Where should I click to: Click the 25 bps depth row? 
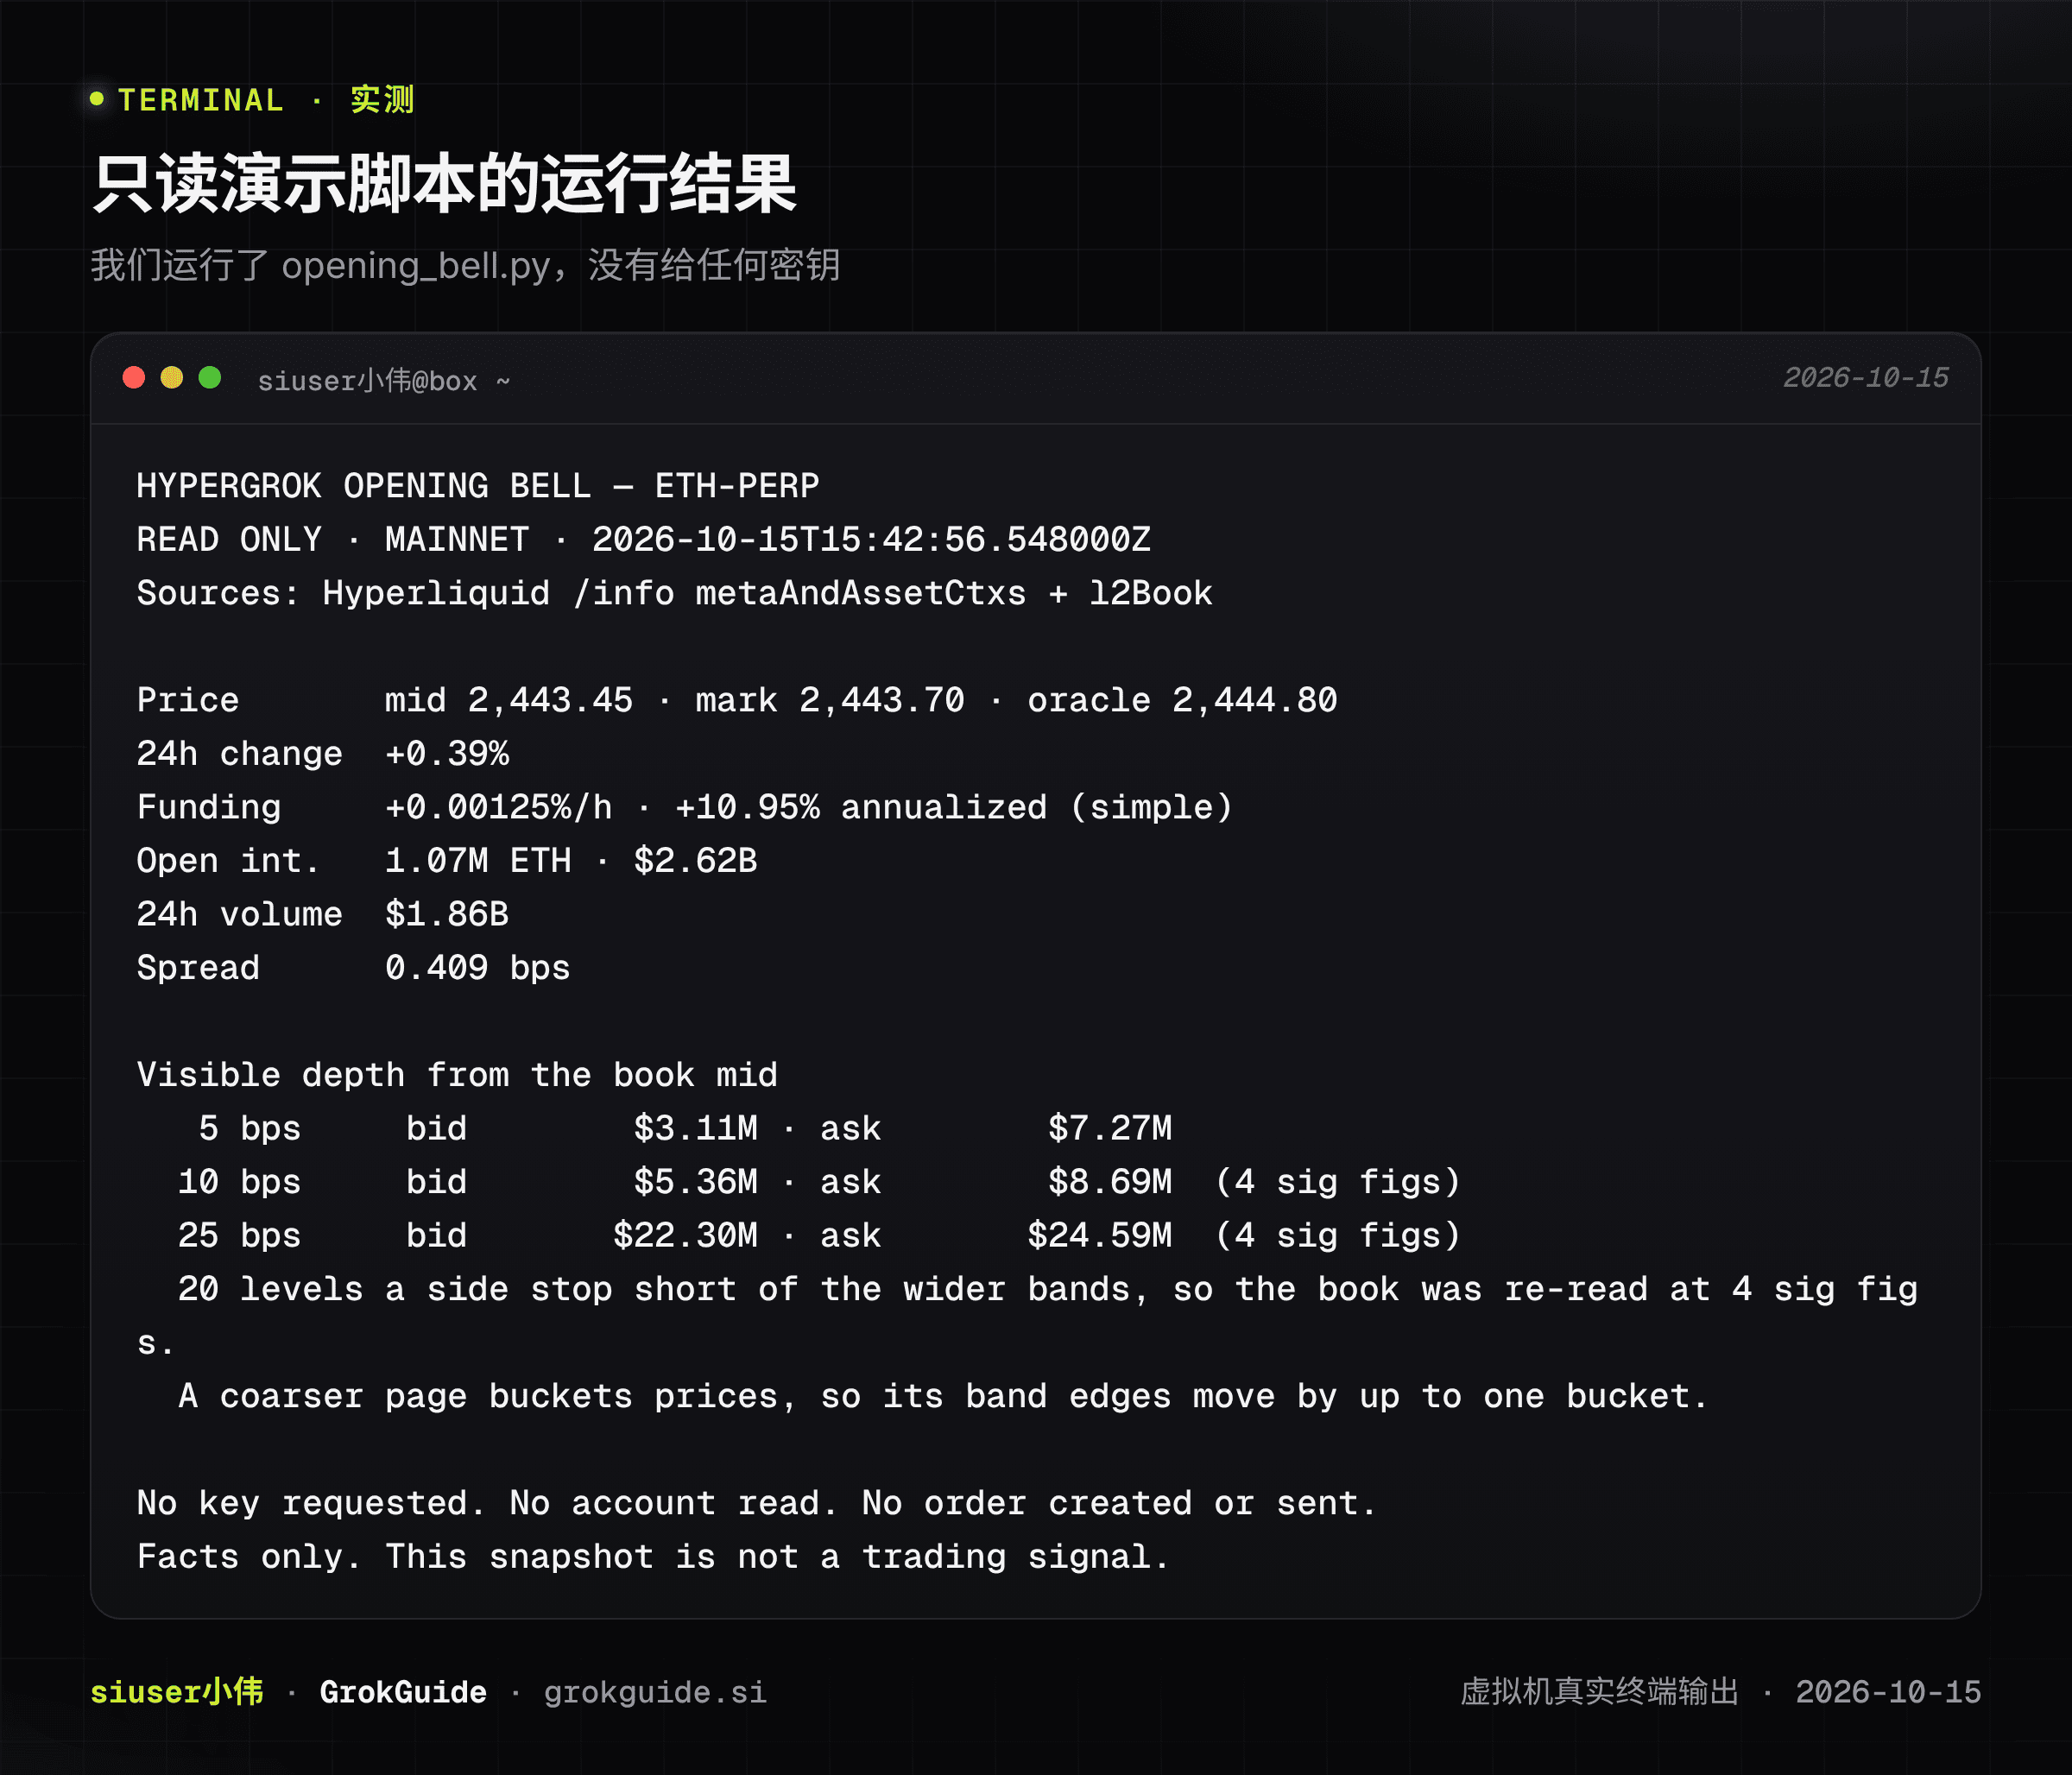(819, 1235)
